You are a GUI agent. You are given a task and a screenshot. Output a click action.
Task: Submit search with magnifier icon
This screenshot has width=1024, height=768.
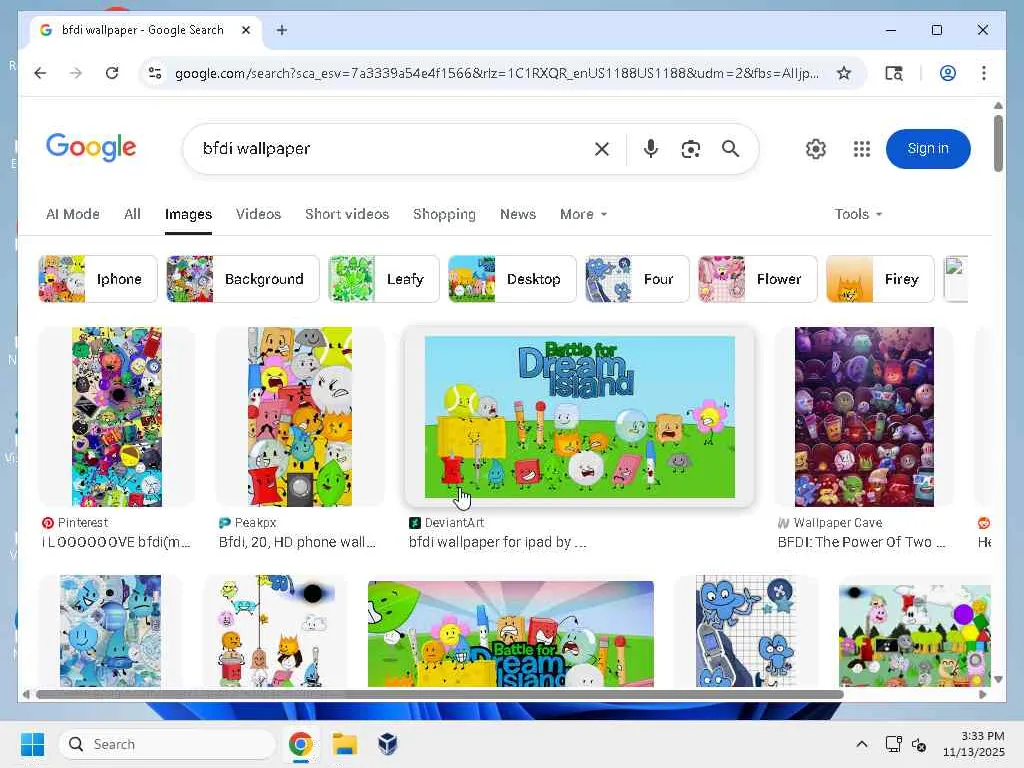tap(730, 149)
